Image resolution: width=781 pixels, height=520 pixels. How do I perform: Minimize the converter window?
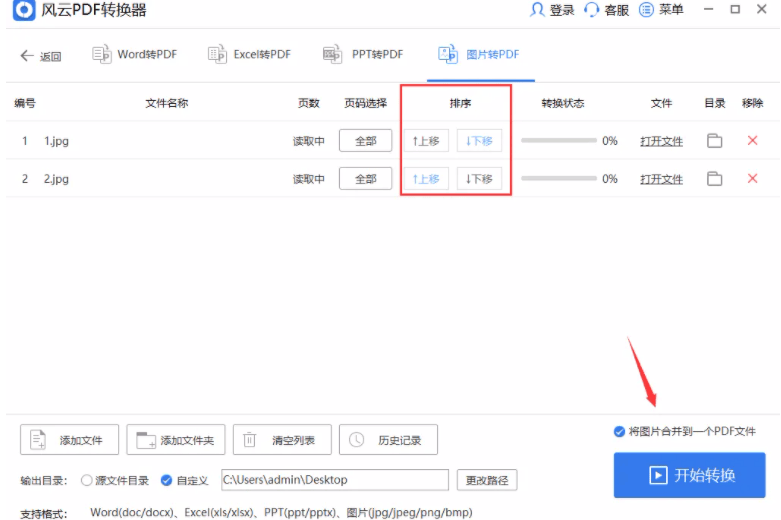(x=709, y=9)
